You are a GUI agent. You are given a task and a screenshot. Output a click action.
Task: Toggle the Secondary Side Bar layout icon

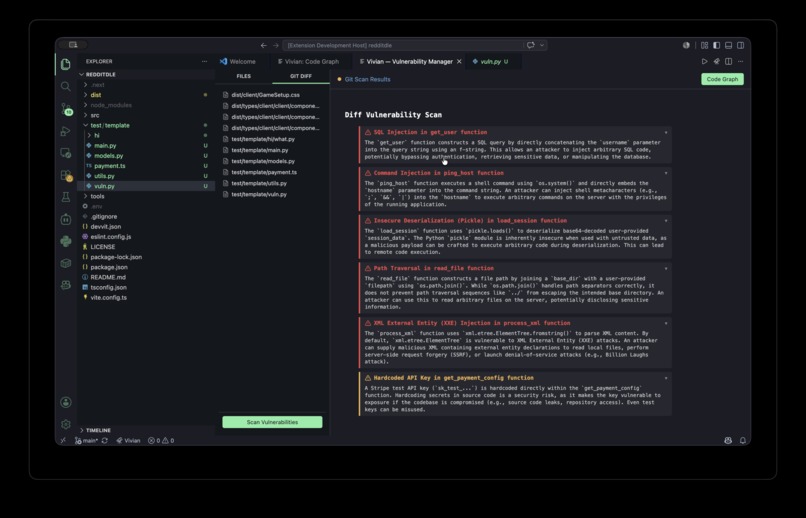point(741,45)
